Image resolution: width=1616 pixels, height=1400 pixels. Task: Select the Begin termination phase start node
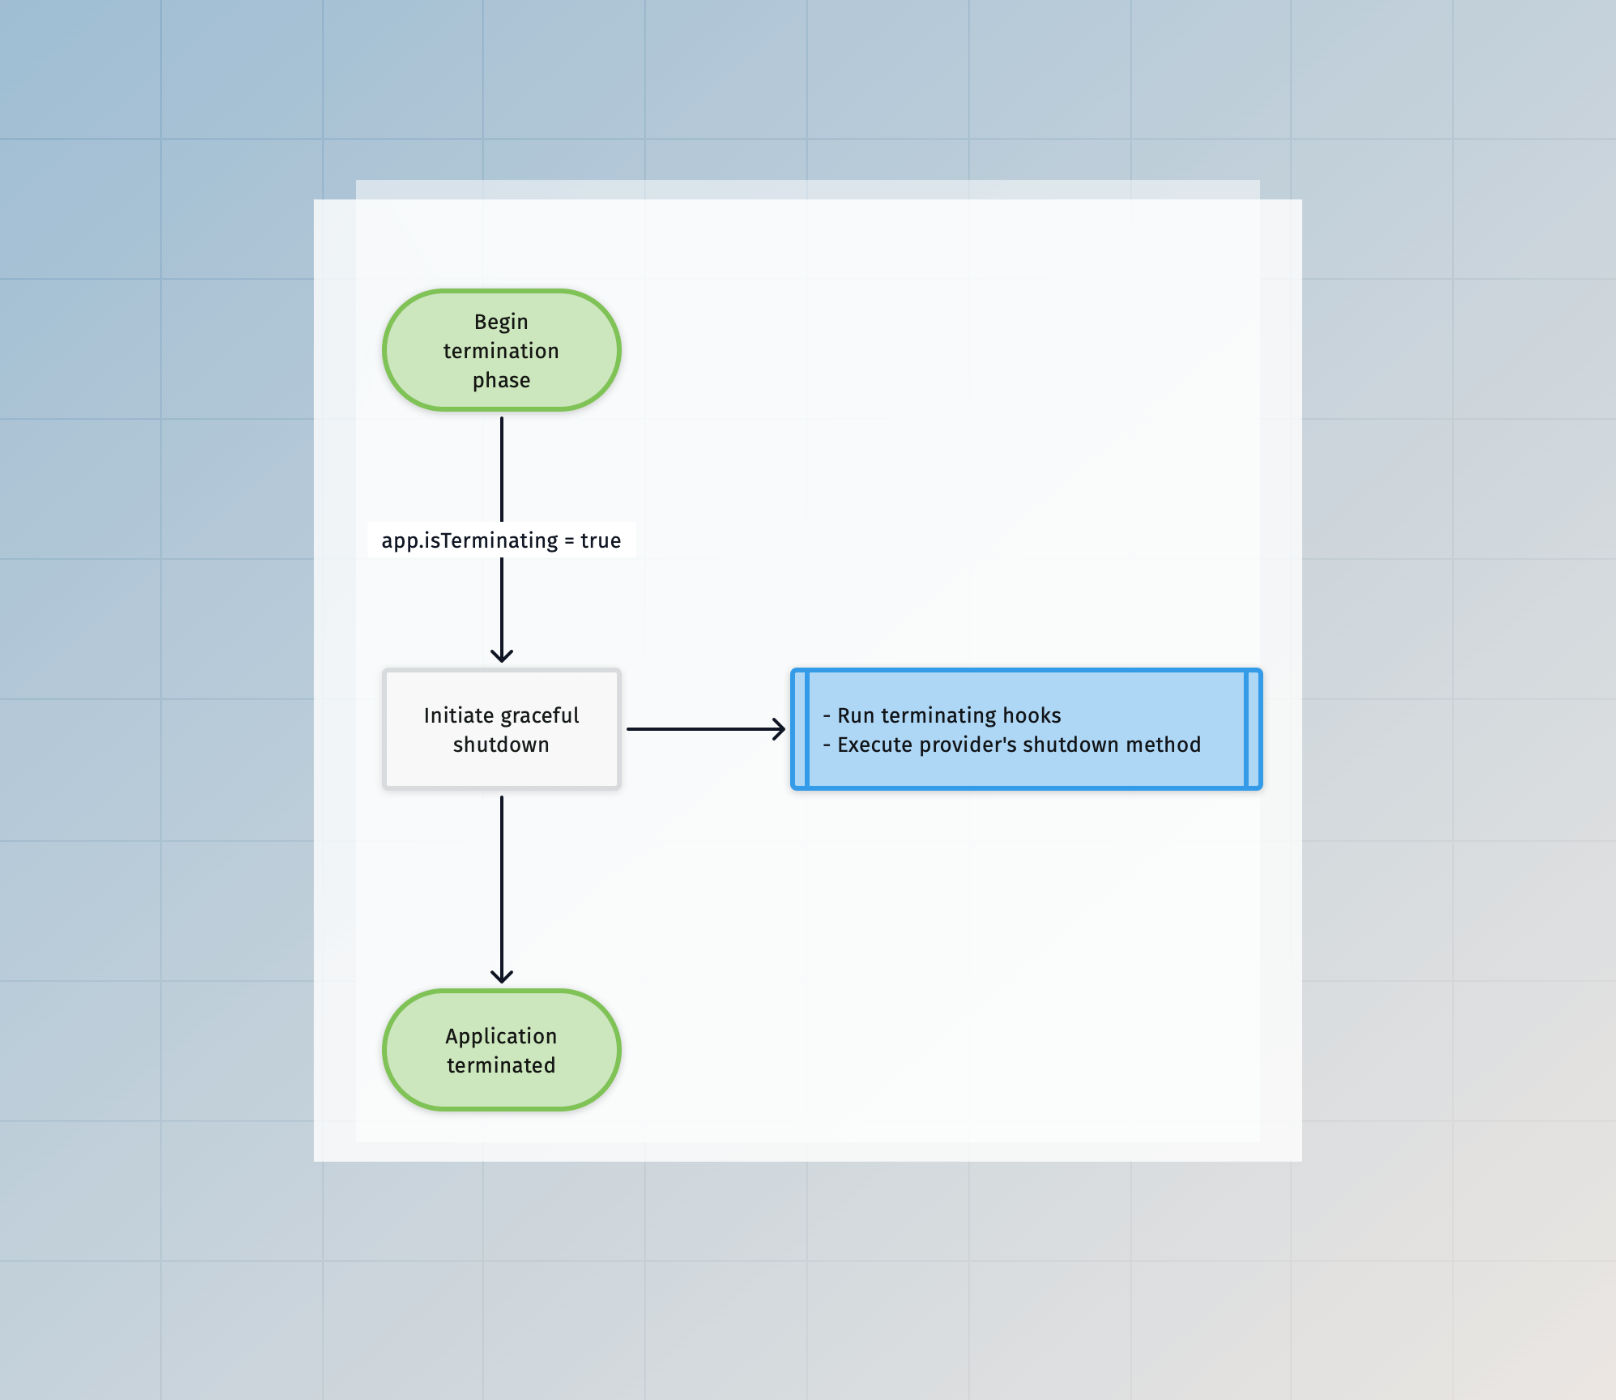[501, 350]
